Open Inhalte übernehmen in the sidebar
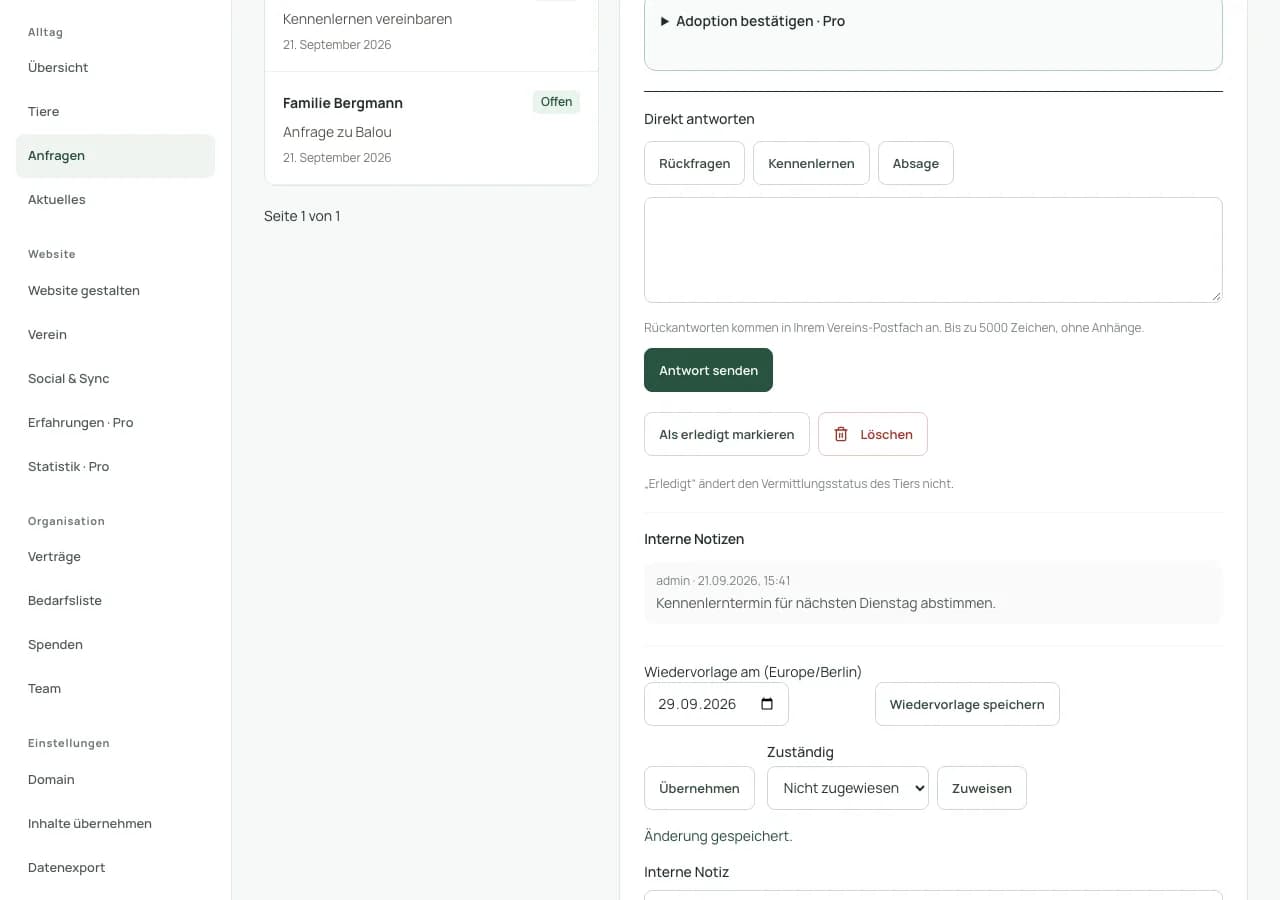This screenshot has width=1280, height=900. [x=115, y=824]
